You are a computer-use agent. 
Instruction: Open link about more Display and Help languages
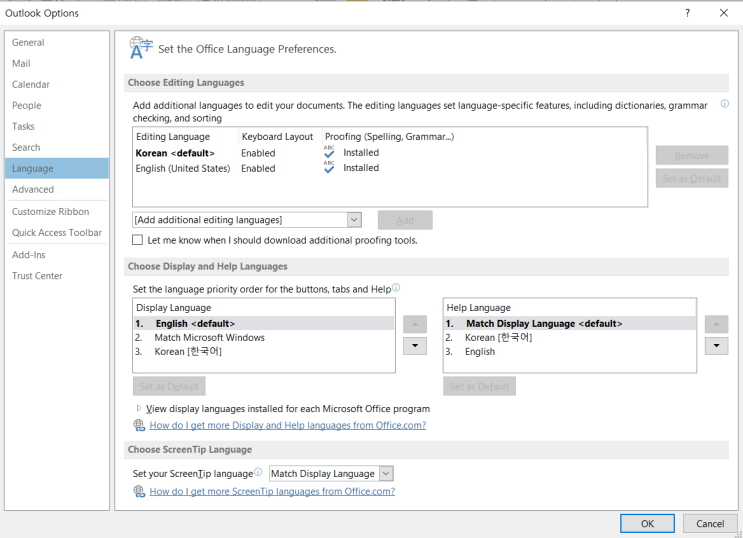coord(288,425)
